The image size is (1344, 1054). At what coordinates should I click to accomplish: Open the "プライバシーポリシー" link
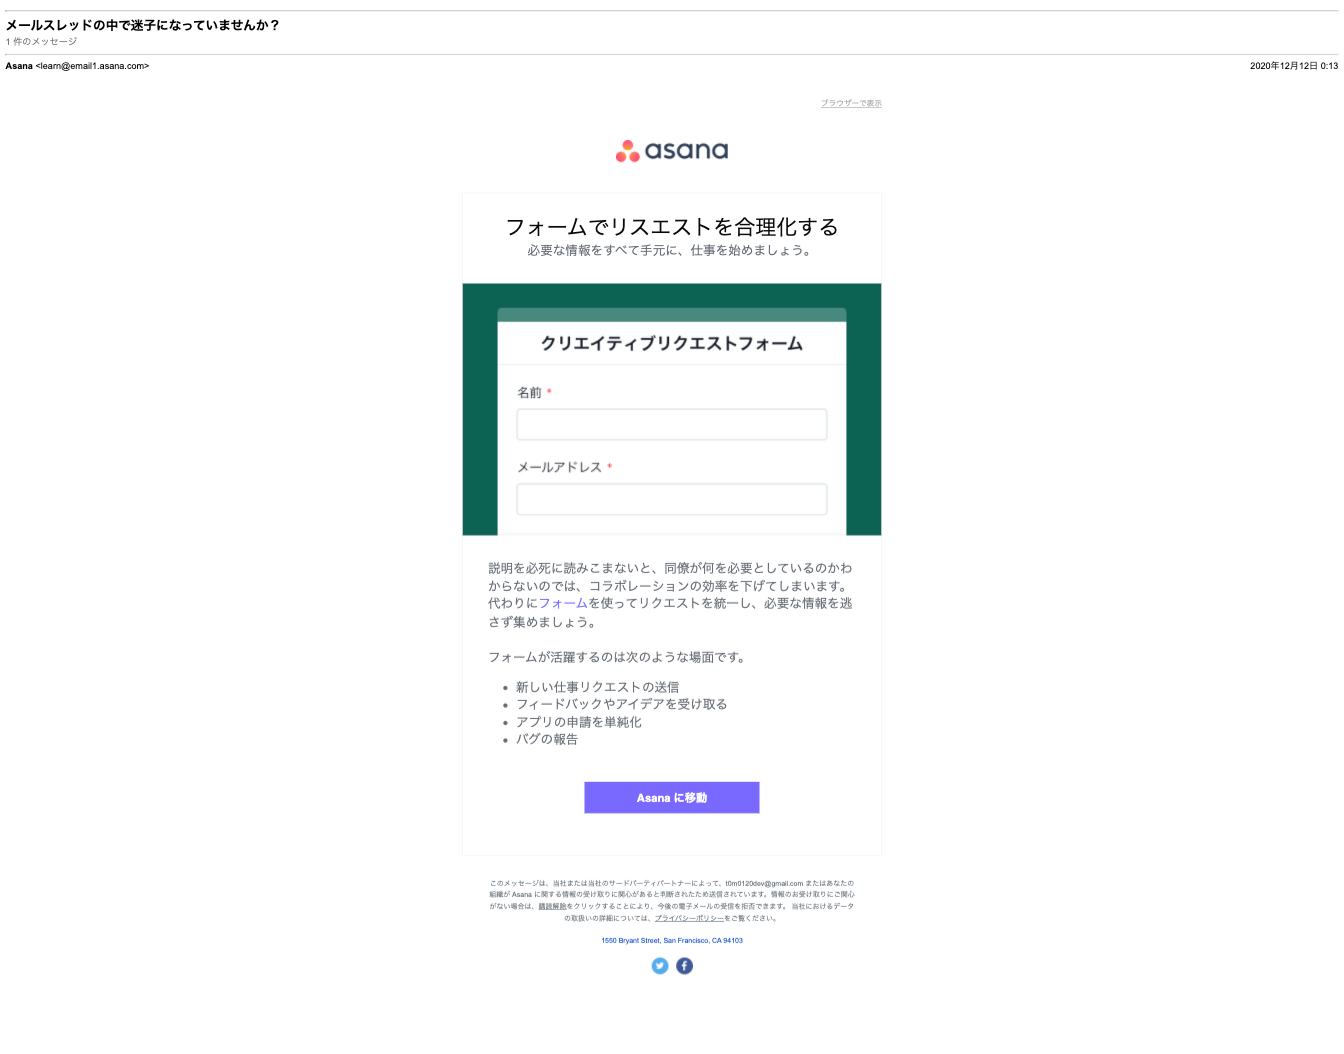coord(689,918)
